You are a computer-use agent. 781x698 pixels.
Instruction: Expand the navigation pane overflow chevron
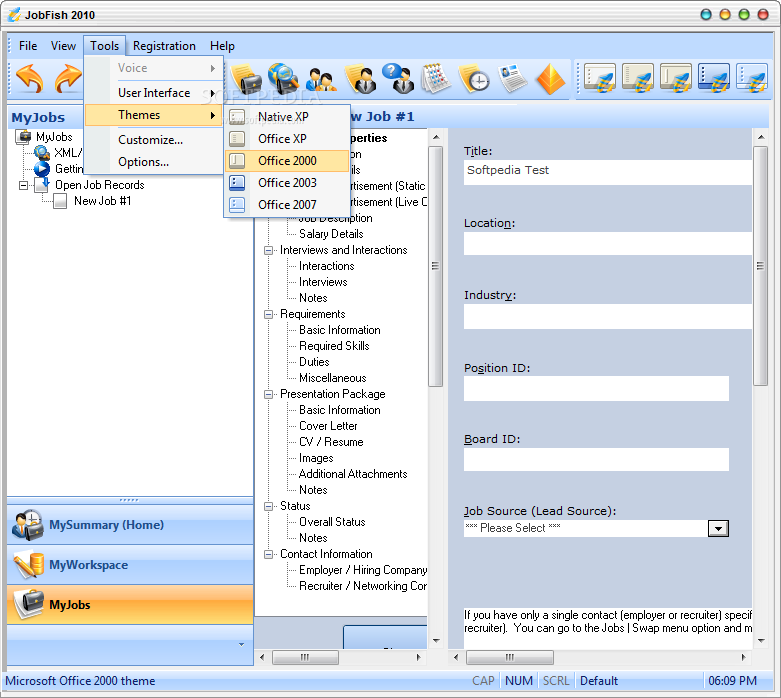[242, 645]
